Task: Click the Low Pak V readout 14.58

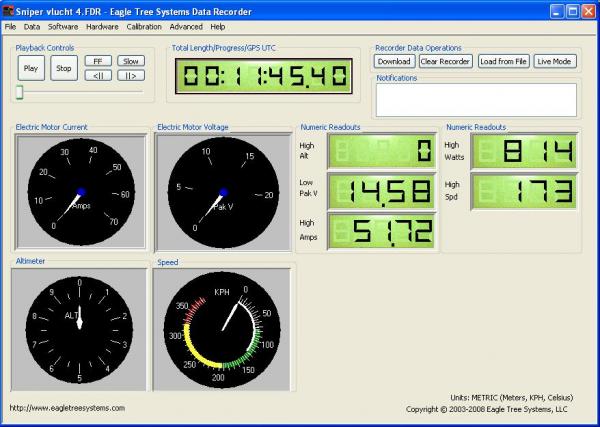Action: tap(382, 191)
